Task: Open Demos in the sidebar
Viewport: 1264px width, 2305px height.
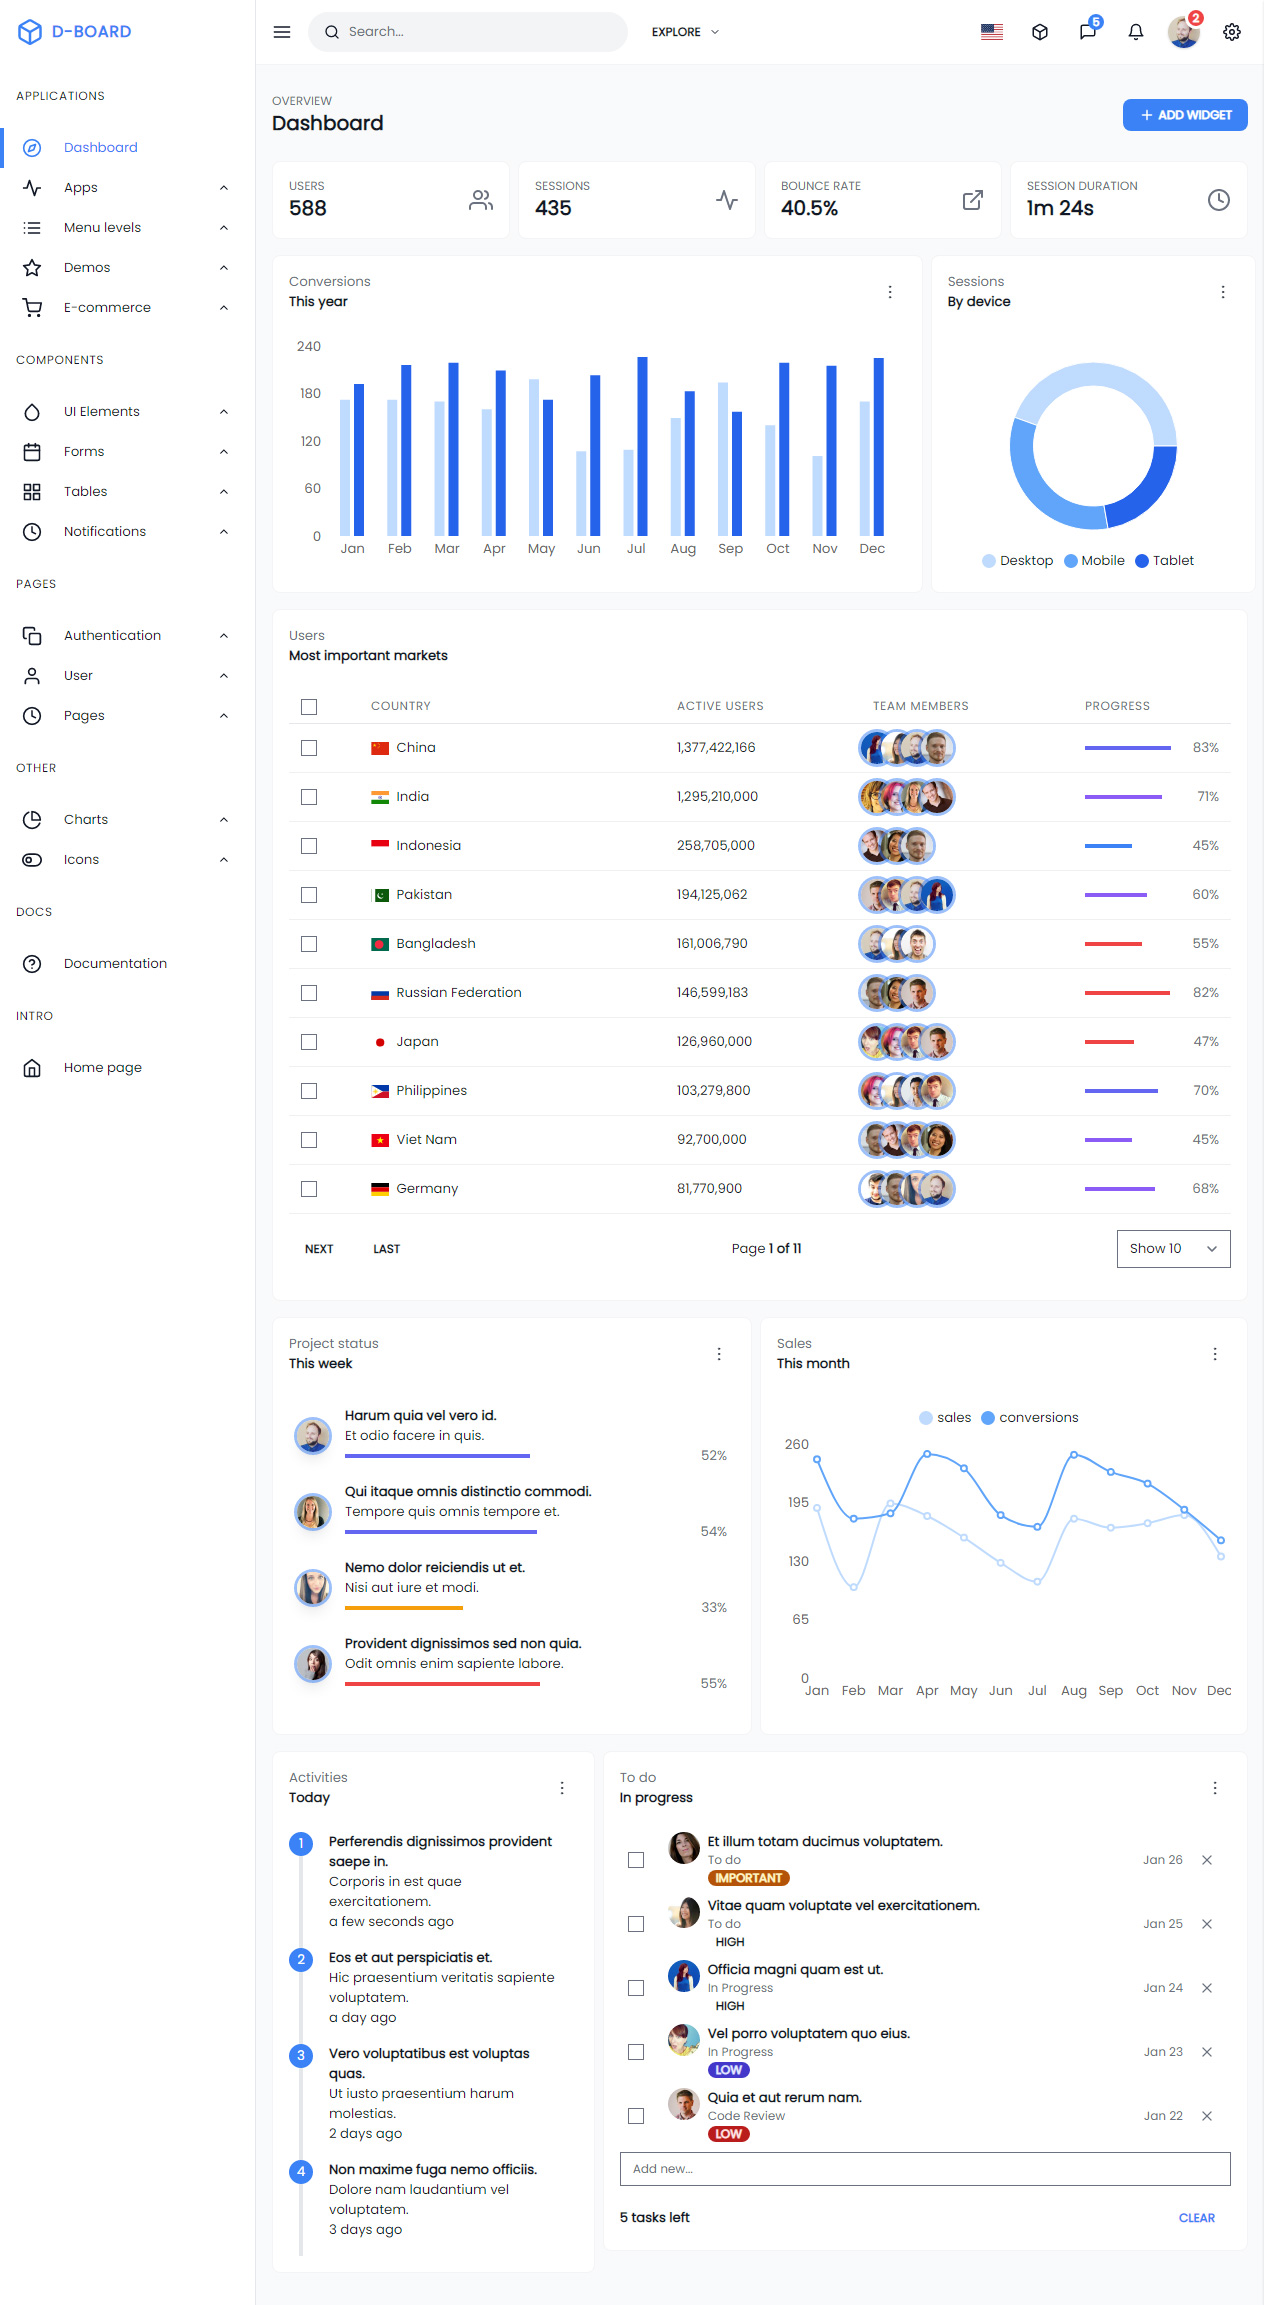Action: click(127, 268)
